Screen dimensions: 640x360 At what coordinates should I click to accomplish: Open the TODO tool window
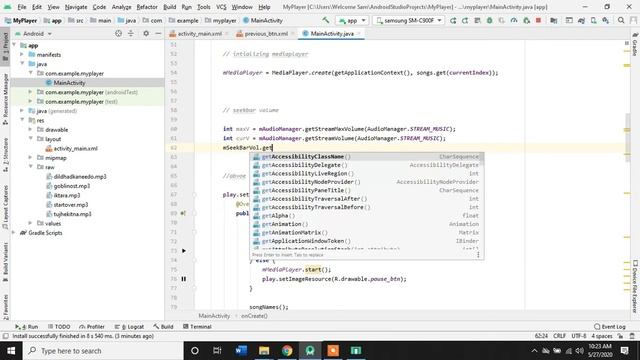coord(59,327)
